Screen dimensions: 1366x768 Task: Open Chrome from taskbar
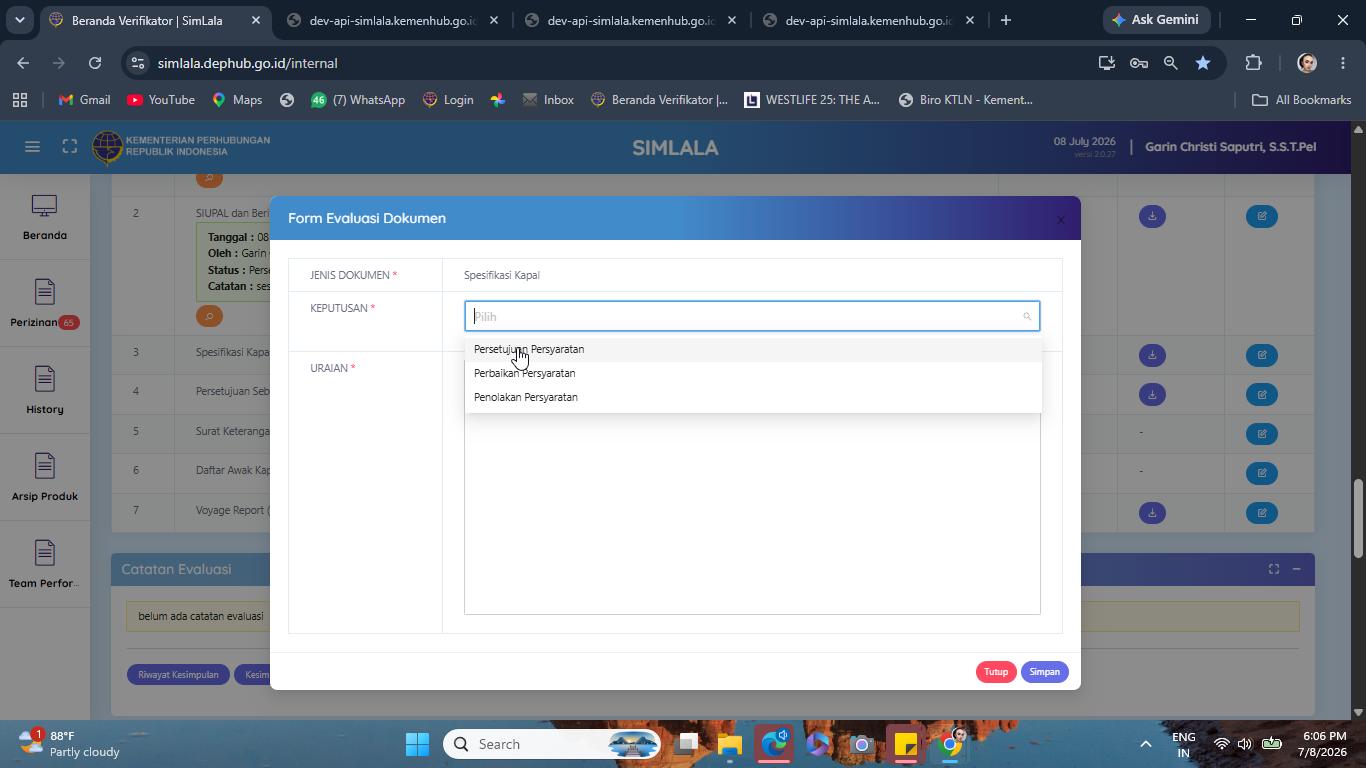951,744
